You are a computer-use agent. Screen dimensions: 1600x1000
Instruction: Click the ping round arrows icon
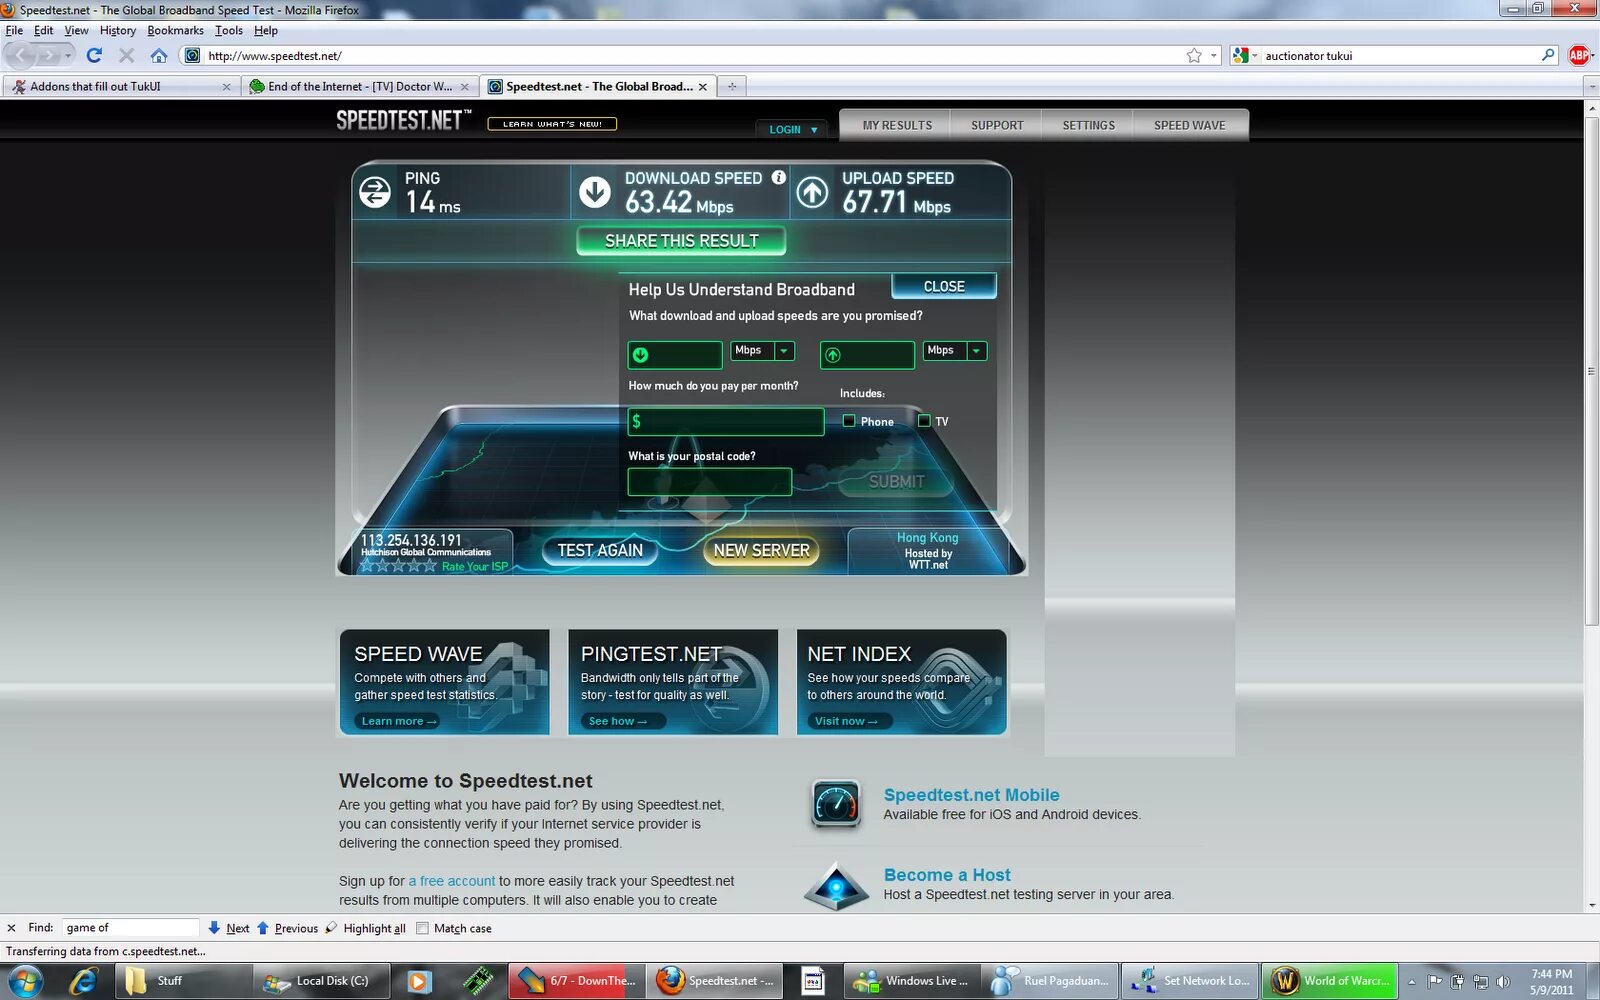point(375,191)
